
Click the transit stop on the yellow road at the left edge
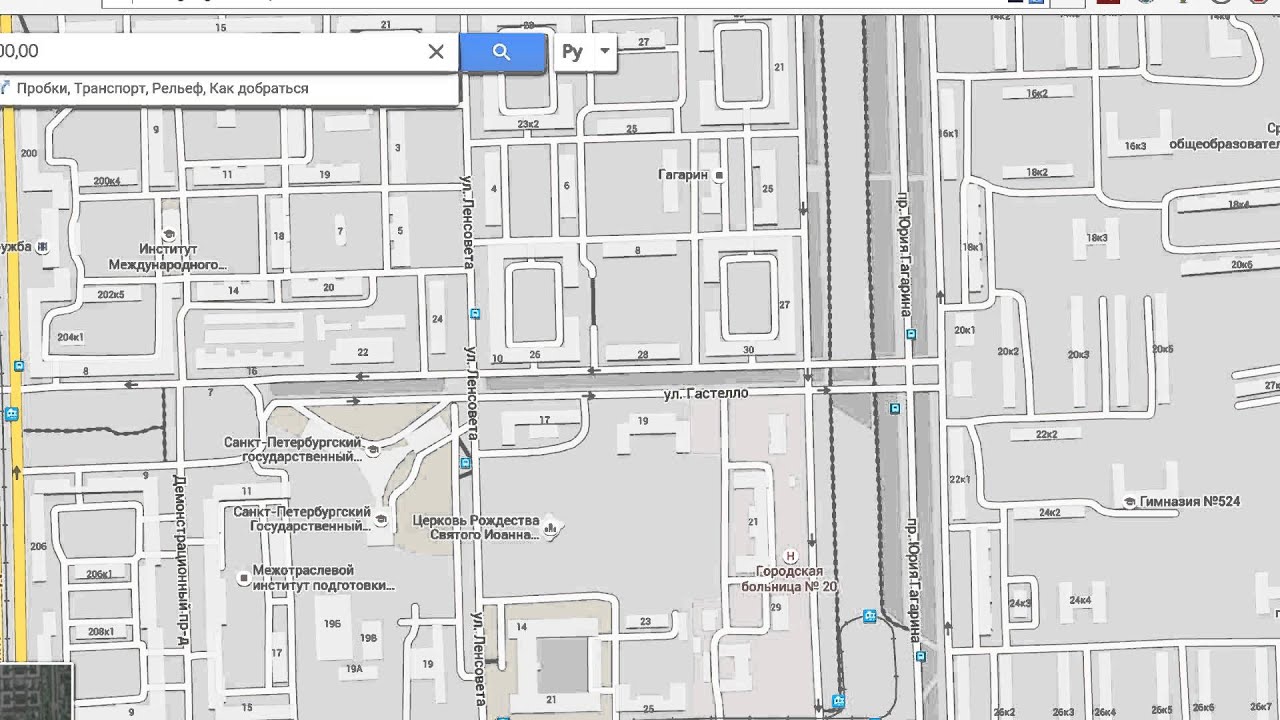(x=12, y=413)
